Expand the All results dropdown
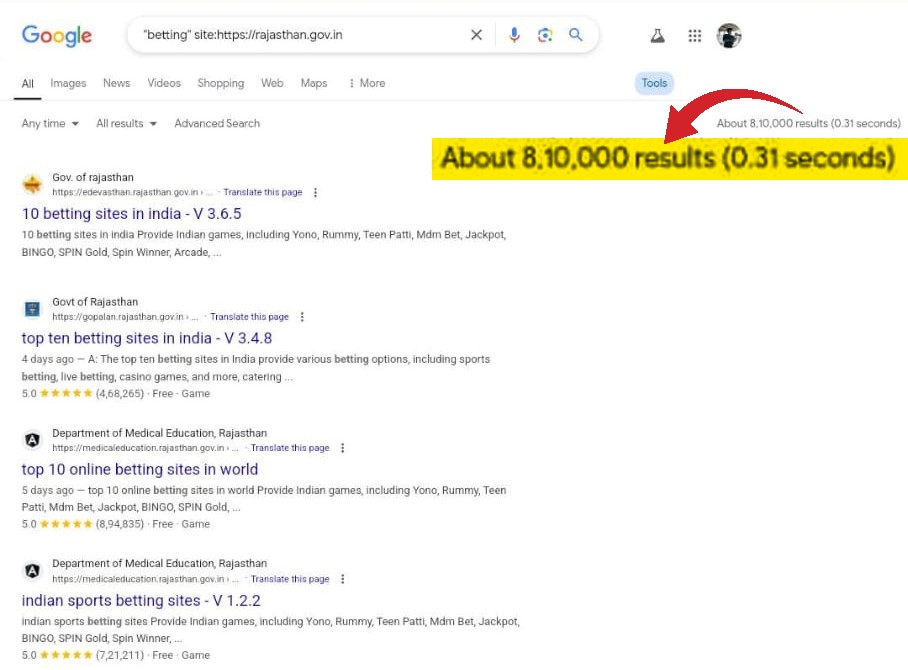908x670 pixels. pos(126,124)
